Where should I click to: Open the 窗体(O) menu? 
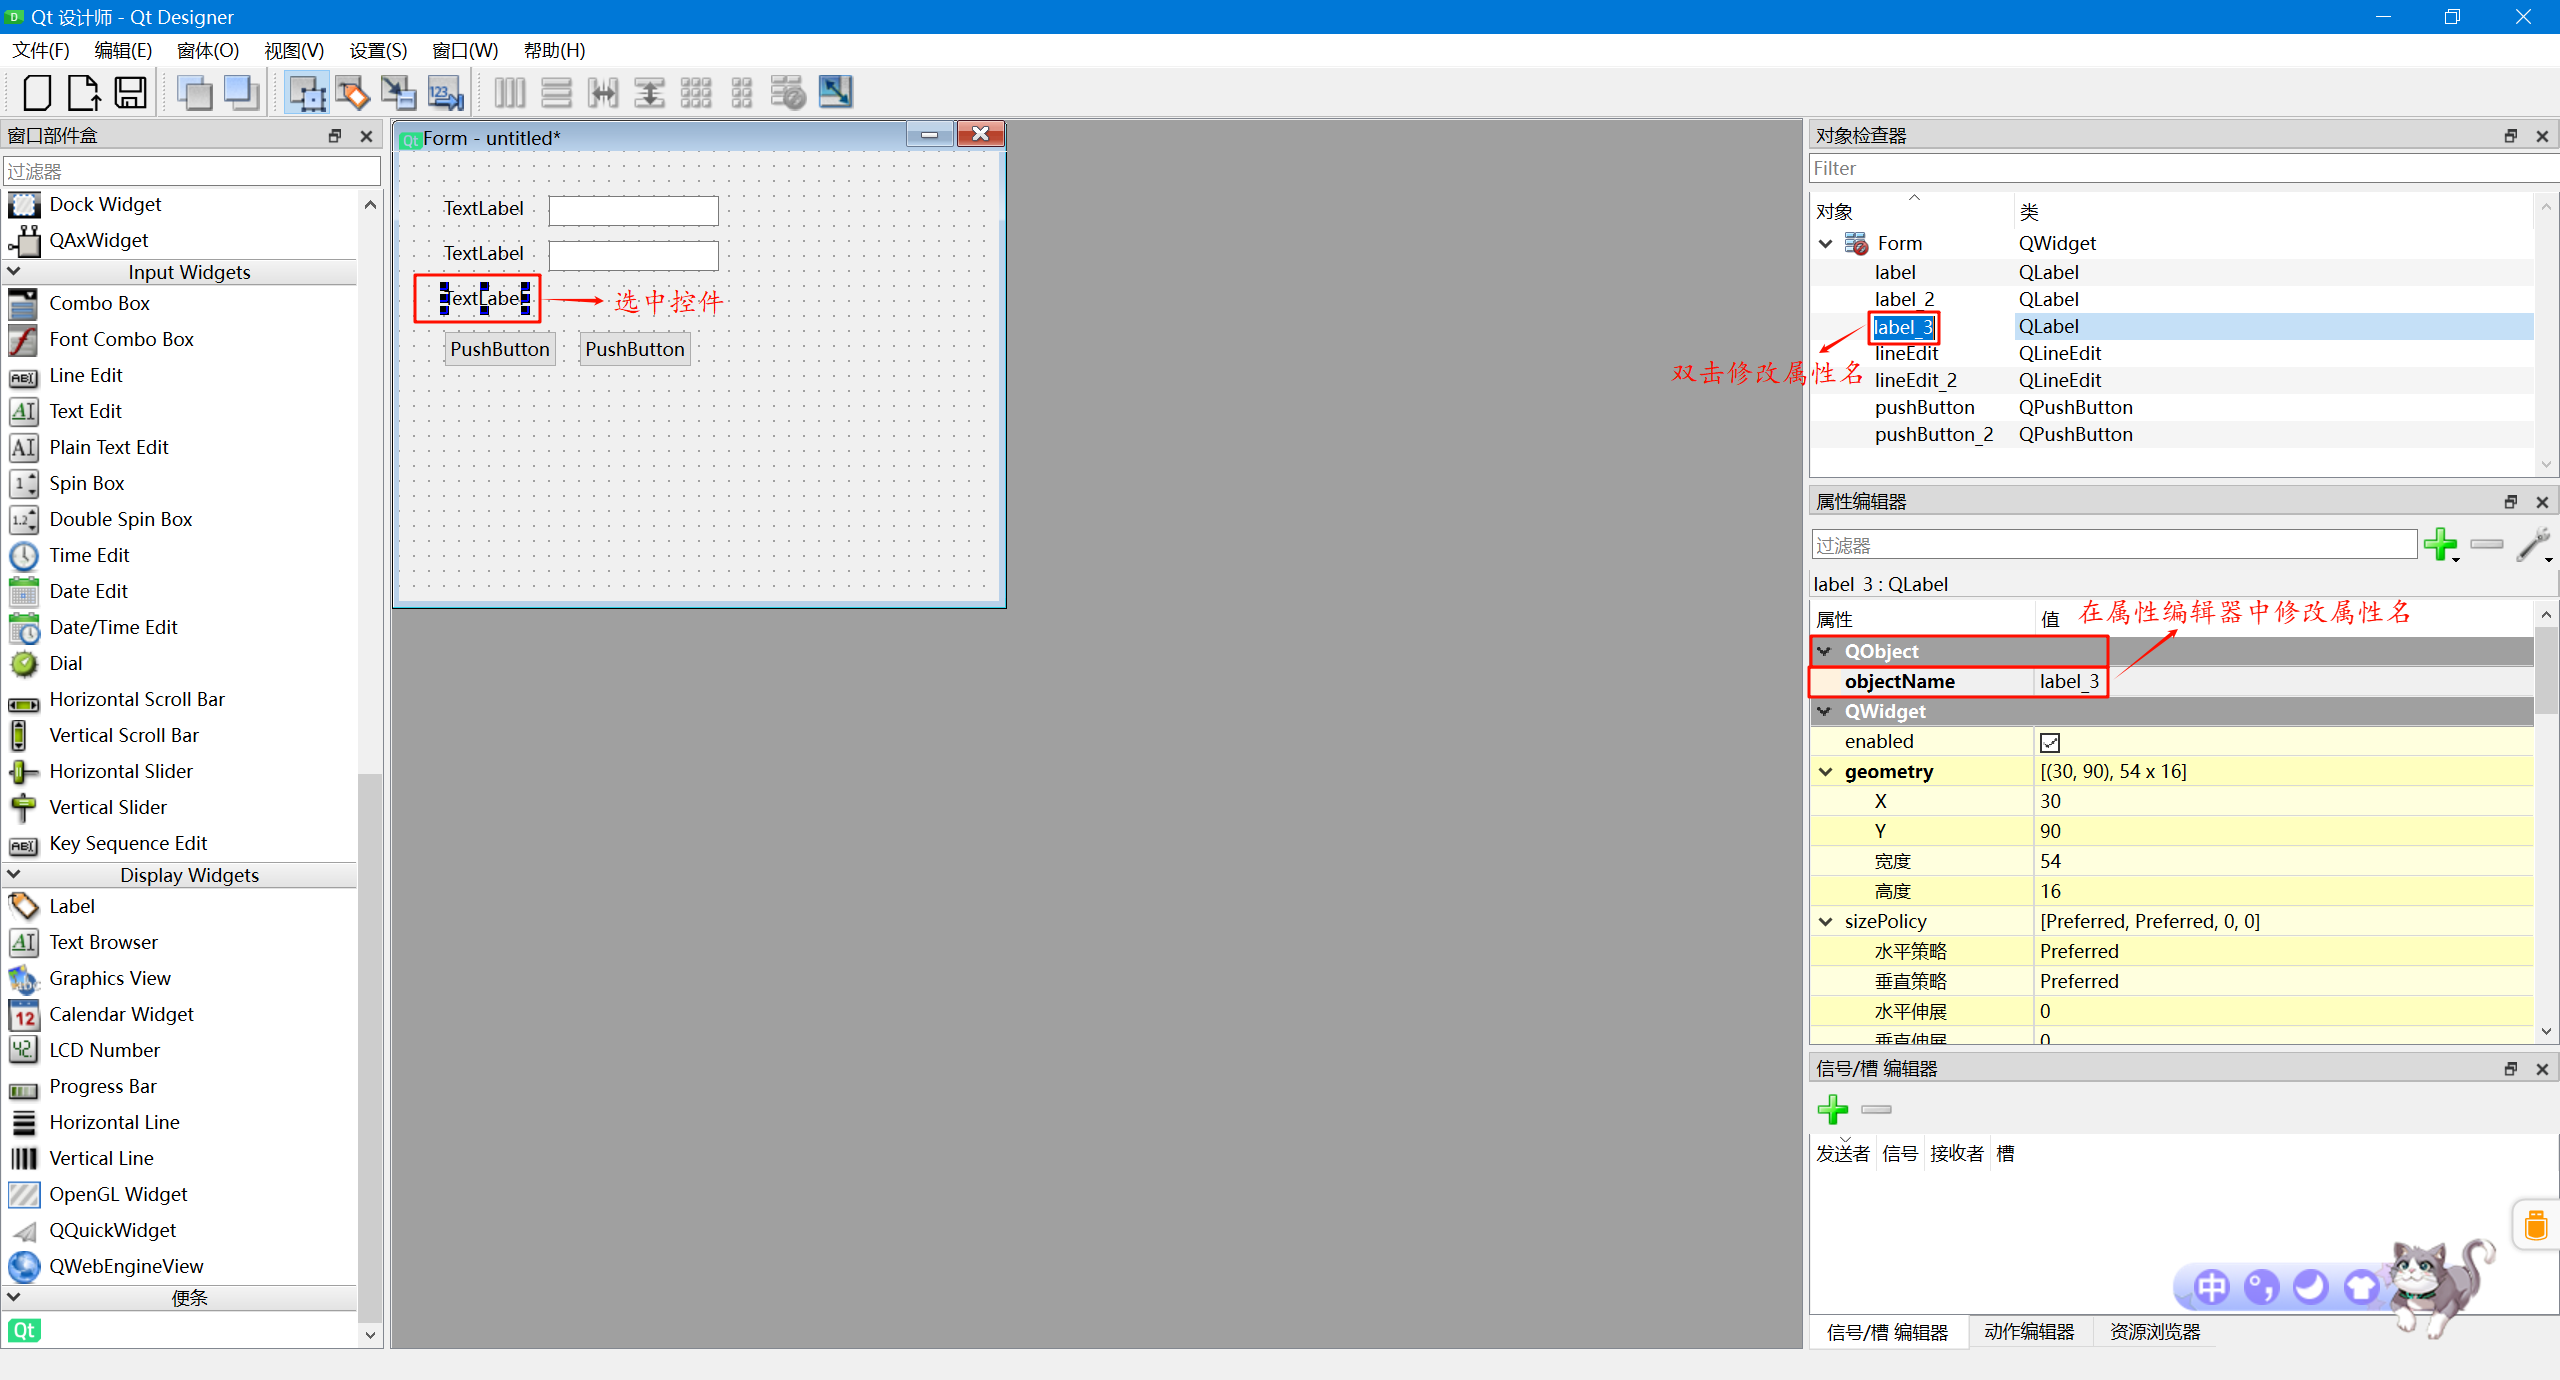coord(207,50)
